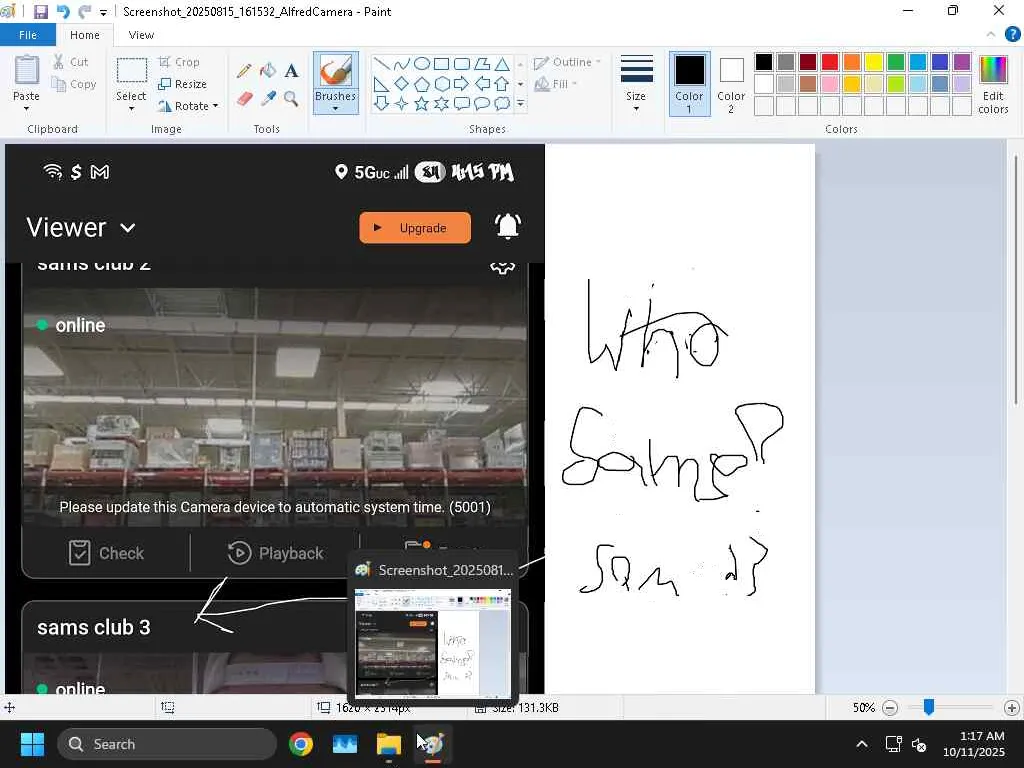Viewport: 1024px width, 768px height.
Task: Click the Undo arrow in title bar
Action: pos(63,11)
